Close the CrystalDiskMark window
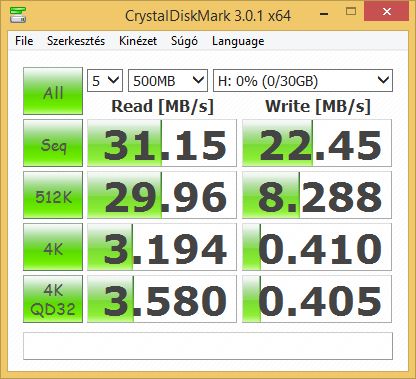The height and width of the screenshot is (379, 416). pos(387,12)
